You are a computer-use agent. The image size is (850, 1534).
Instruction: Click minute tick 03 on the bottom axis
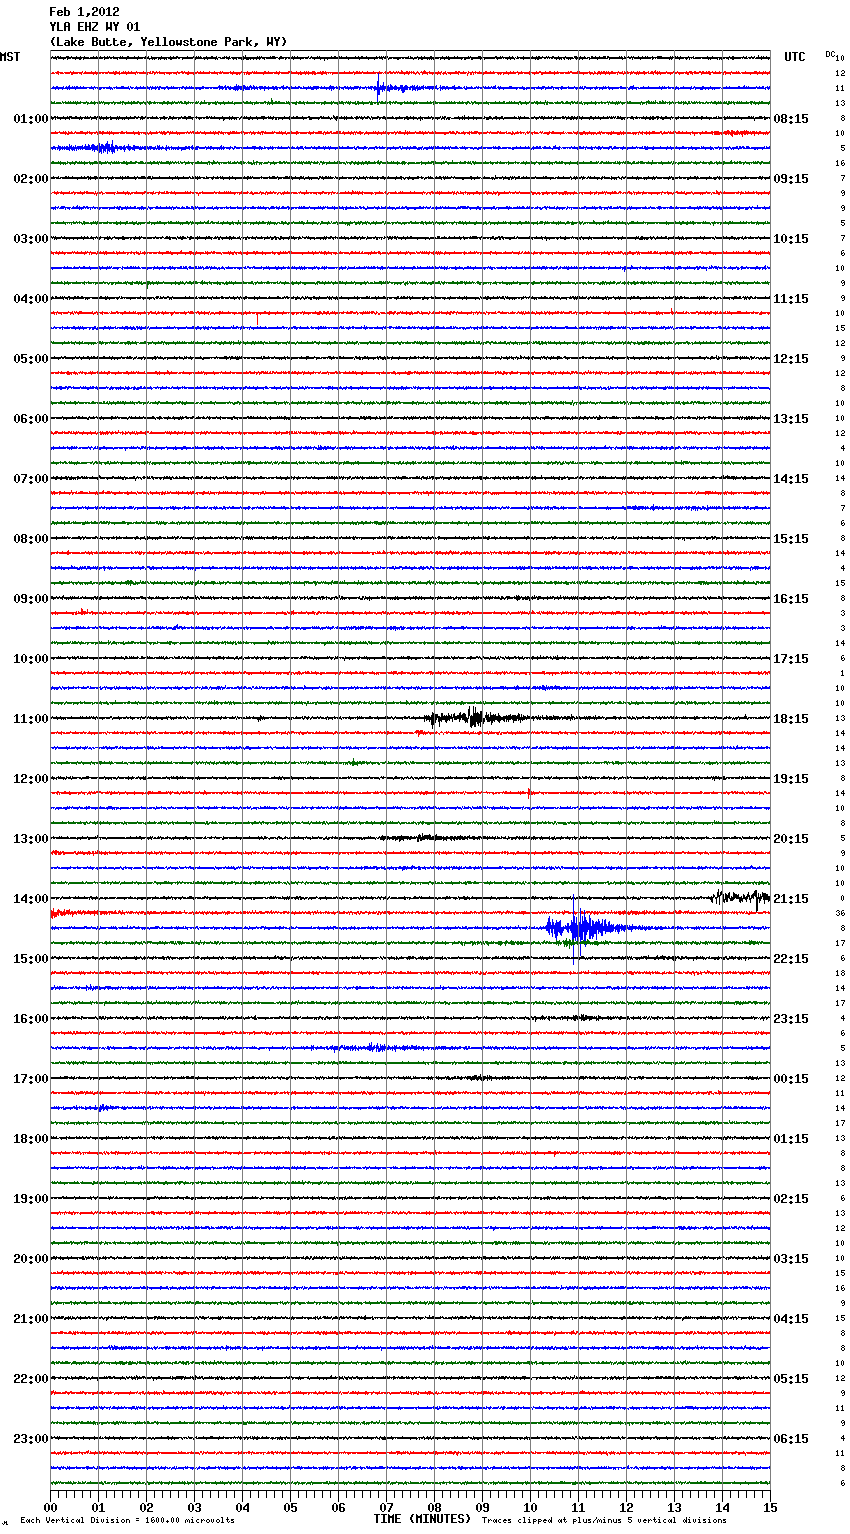pyautogui.click(x=195, y=1507)
